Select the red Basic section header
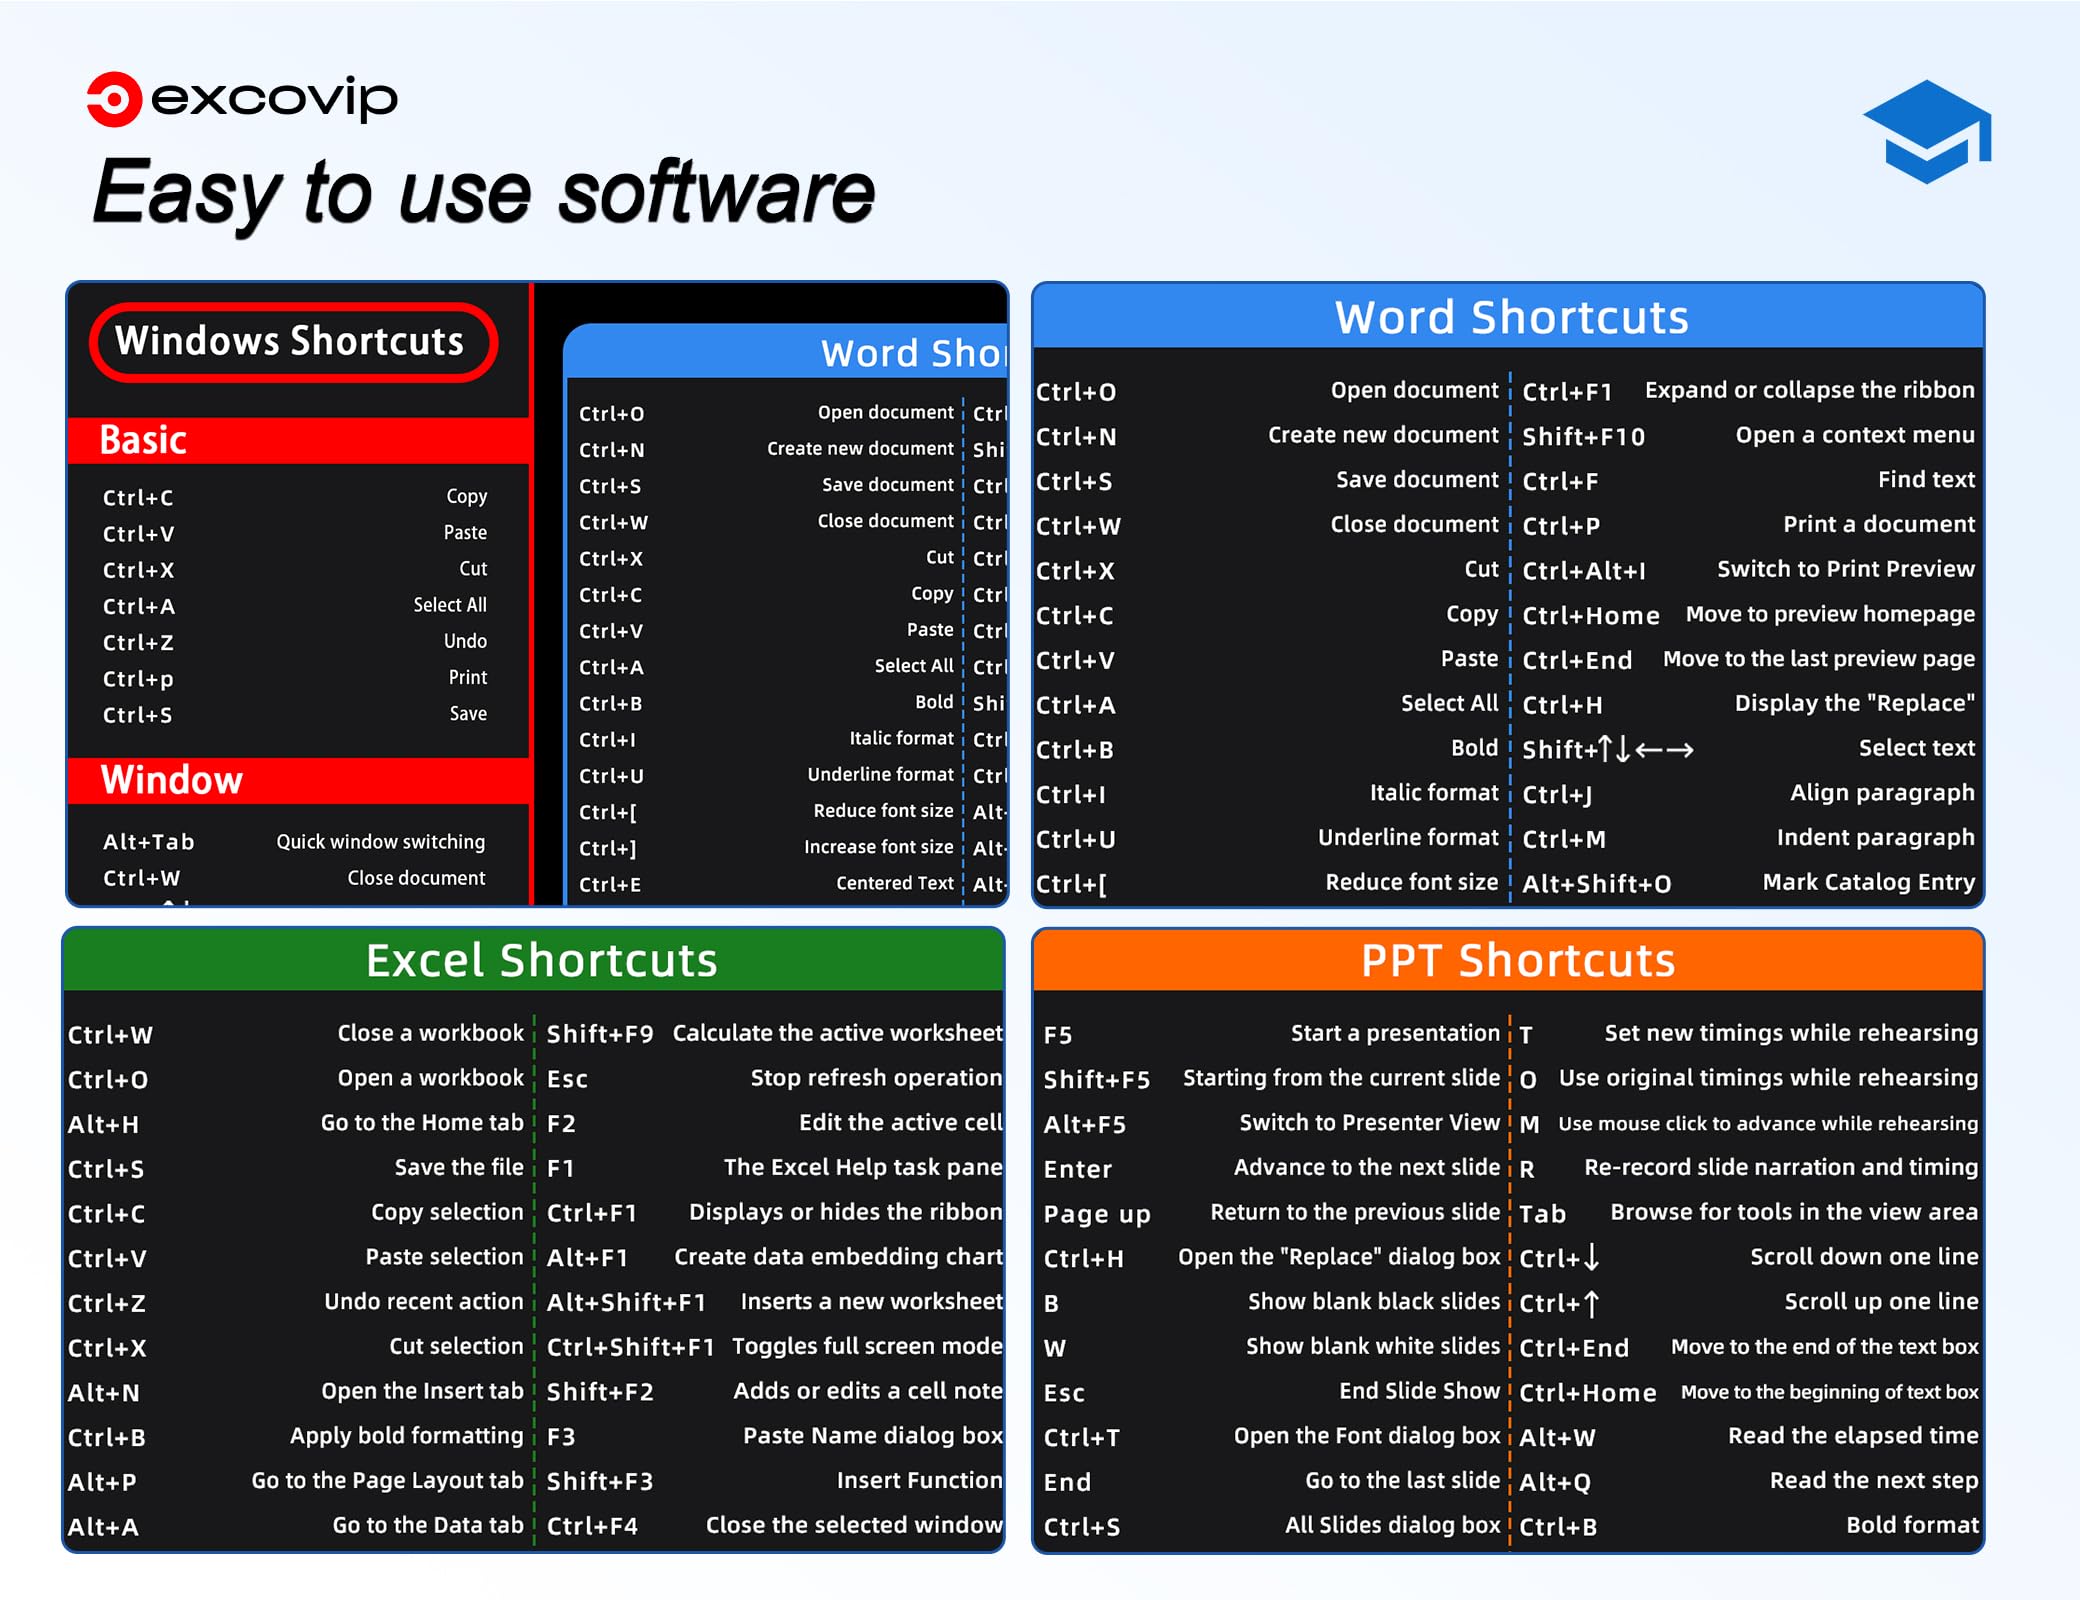The height and width of the screenshot is (1600, 2080). tap(298, 440)
